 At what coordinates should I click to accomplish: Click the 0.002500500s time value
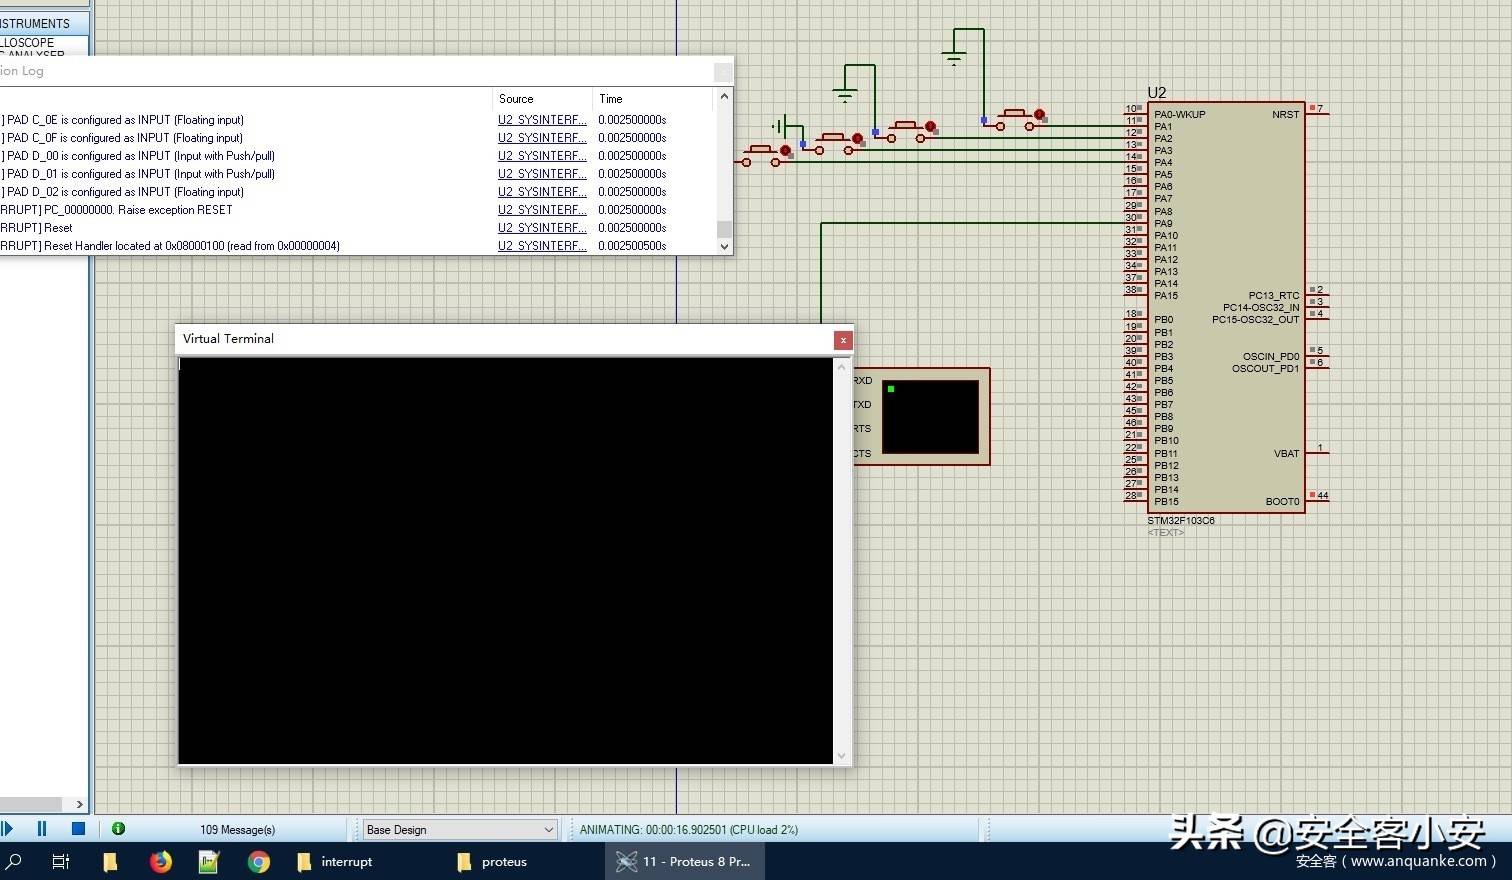coord(632,246)
